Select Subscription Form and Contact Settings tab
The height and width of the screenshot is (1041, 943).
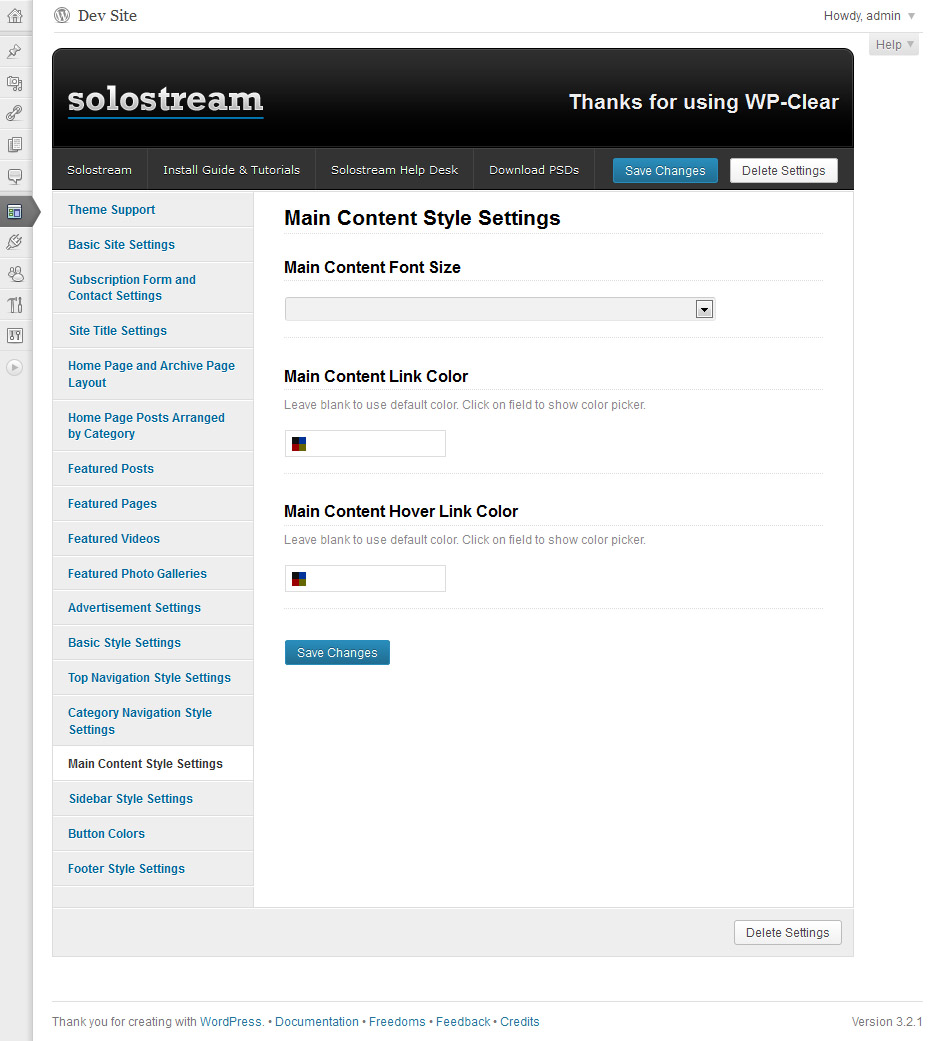(x=153, y=287)
